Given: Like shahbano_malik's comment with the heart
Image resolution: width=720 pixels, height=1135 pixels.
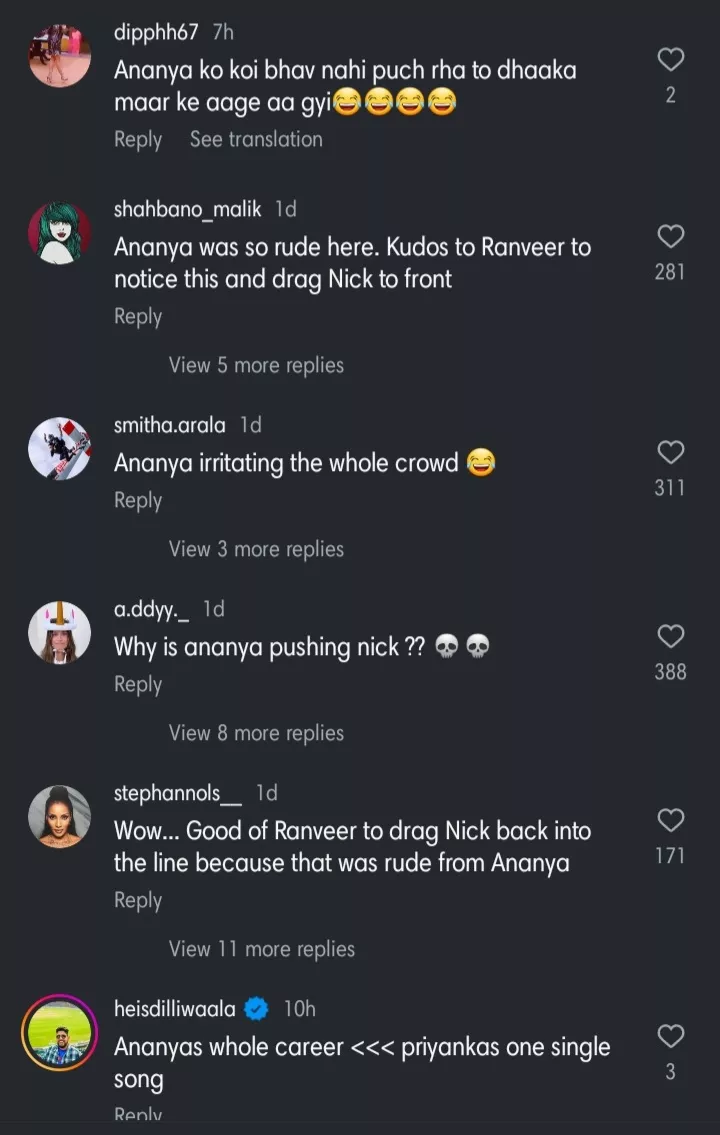Looking at the screenshot, I should (x=670, y=237).
